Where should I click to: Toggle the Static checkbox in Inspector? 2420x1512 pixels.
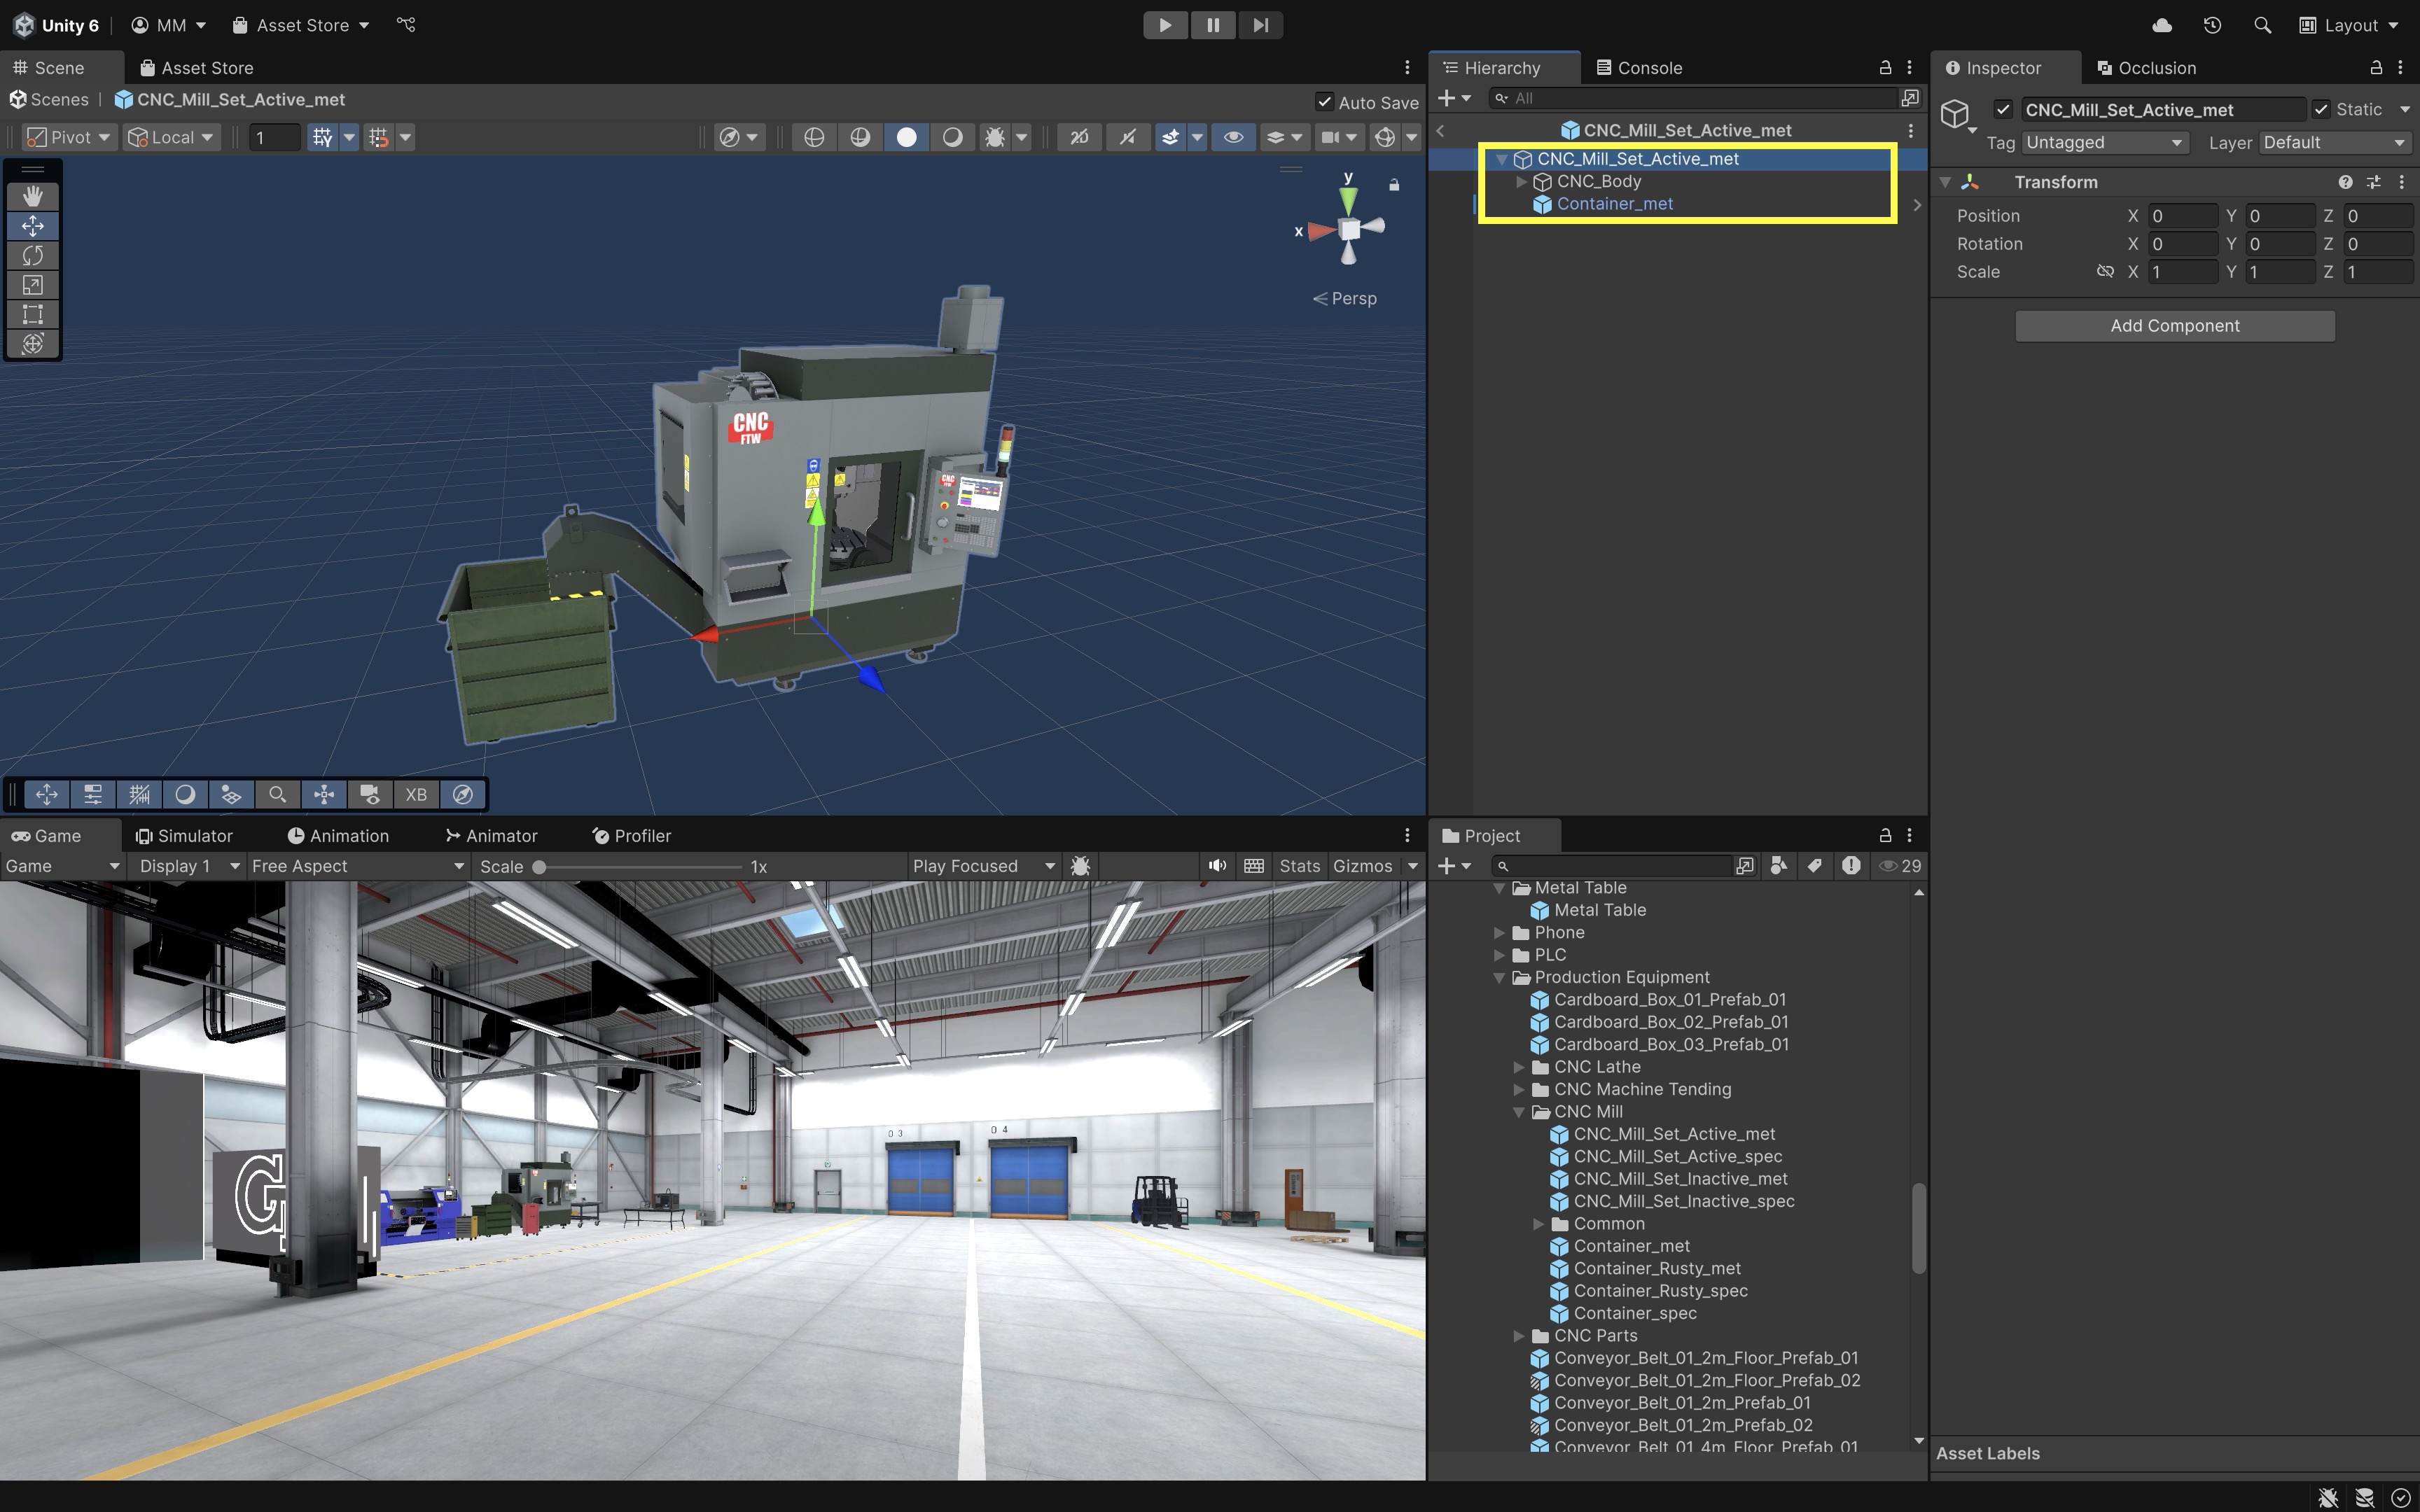pyautogui.click(x=2321, y=109)
